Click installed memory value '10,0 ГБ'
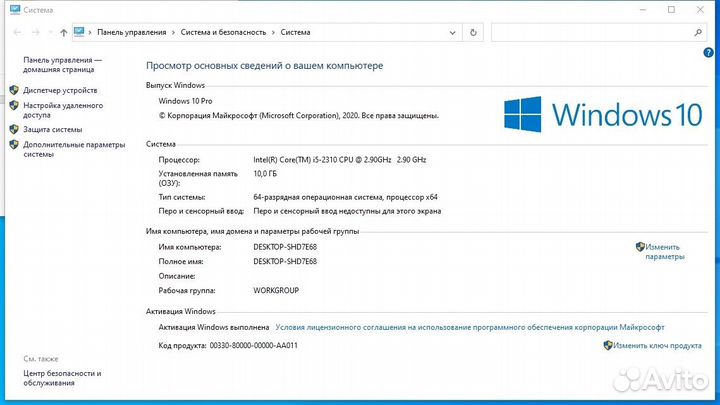720x405 pixels. point(265,174)
